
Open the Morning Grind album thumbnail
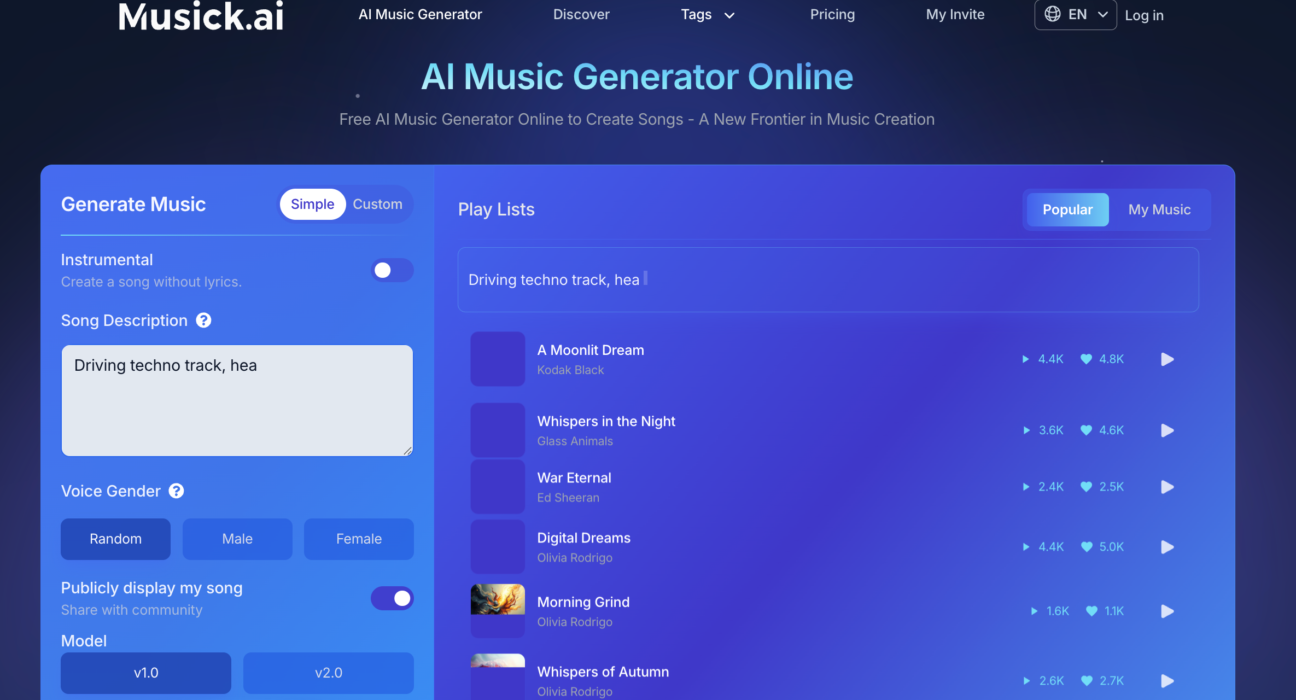[x=497, y=610]
